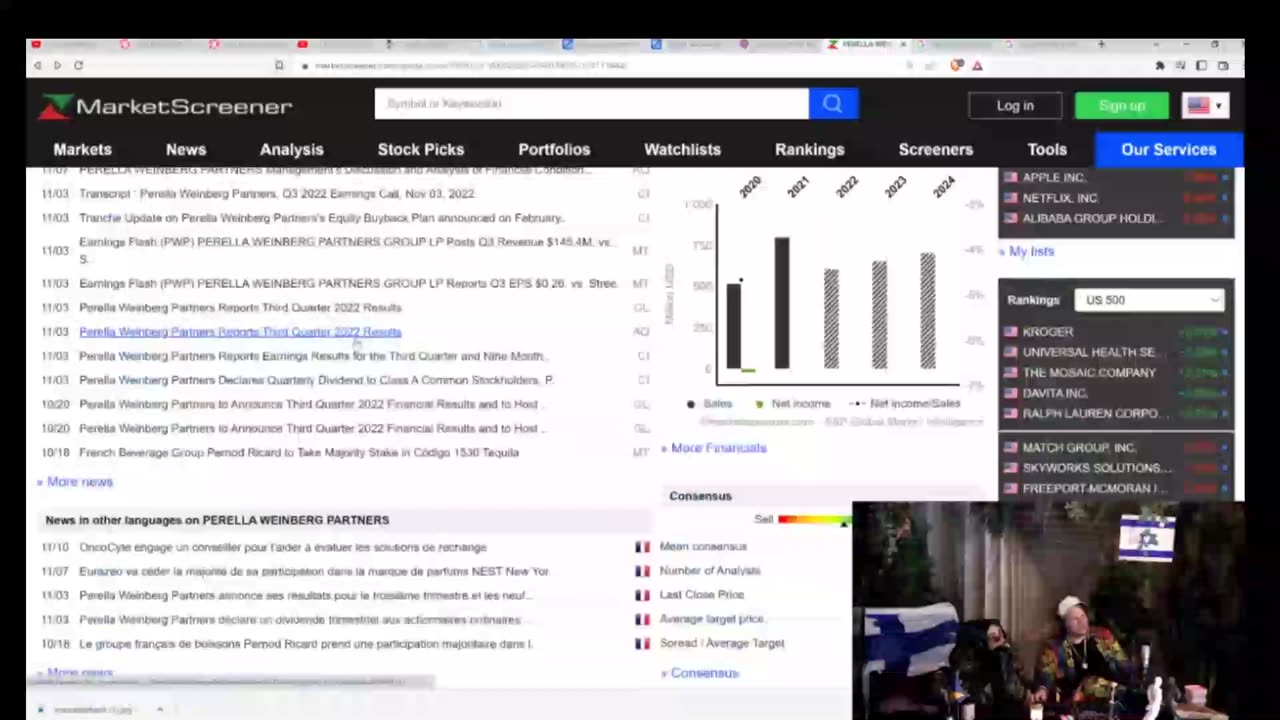Click the MarketScreener logo
The image size is (1280, 720).
point(165,106)
